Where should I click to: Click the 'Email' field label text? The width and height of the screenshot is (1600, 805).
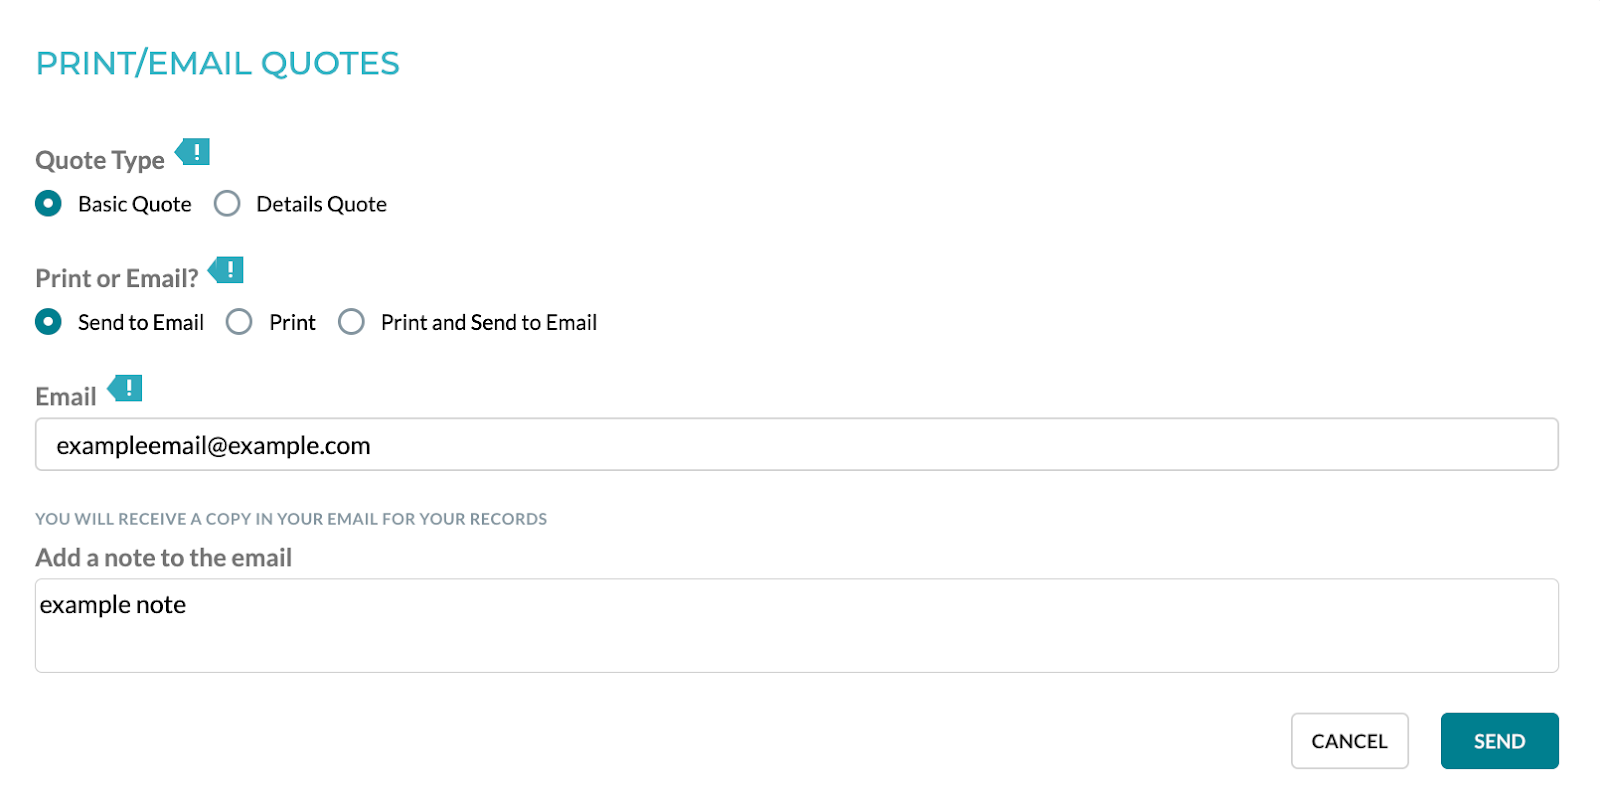click(x=66, y=397)
